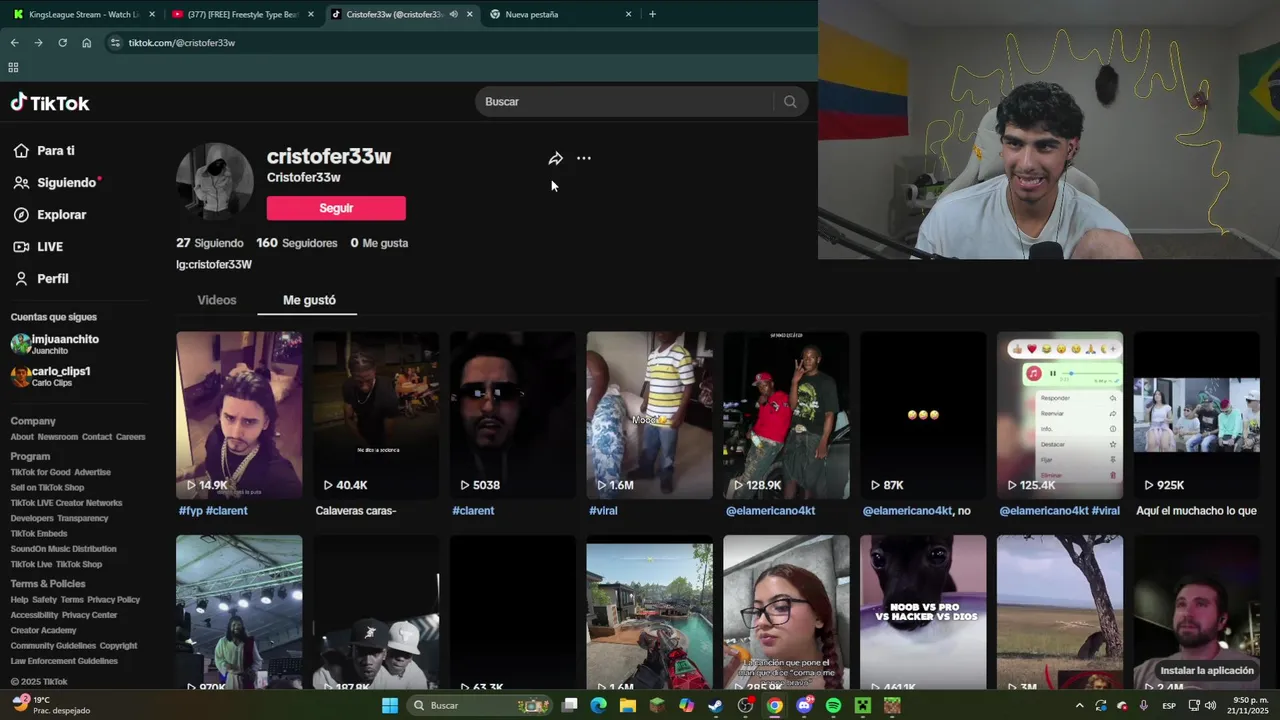The width and height of the screenshot is (1280, 720).
Task: Open the NOOB VS PRO VS HACKER video
Action: tap(923, 612)
